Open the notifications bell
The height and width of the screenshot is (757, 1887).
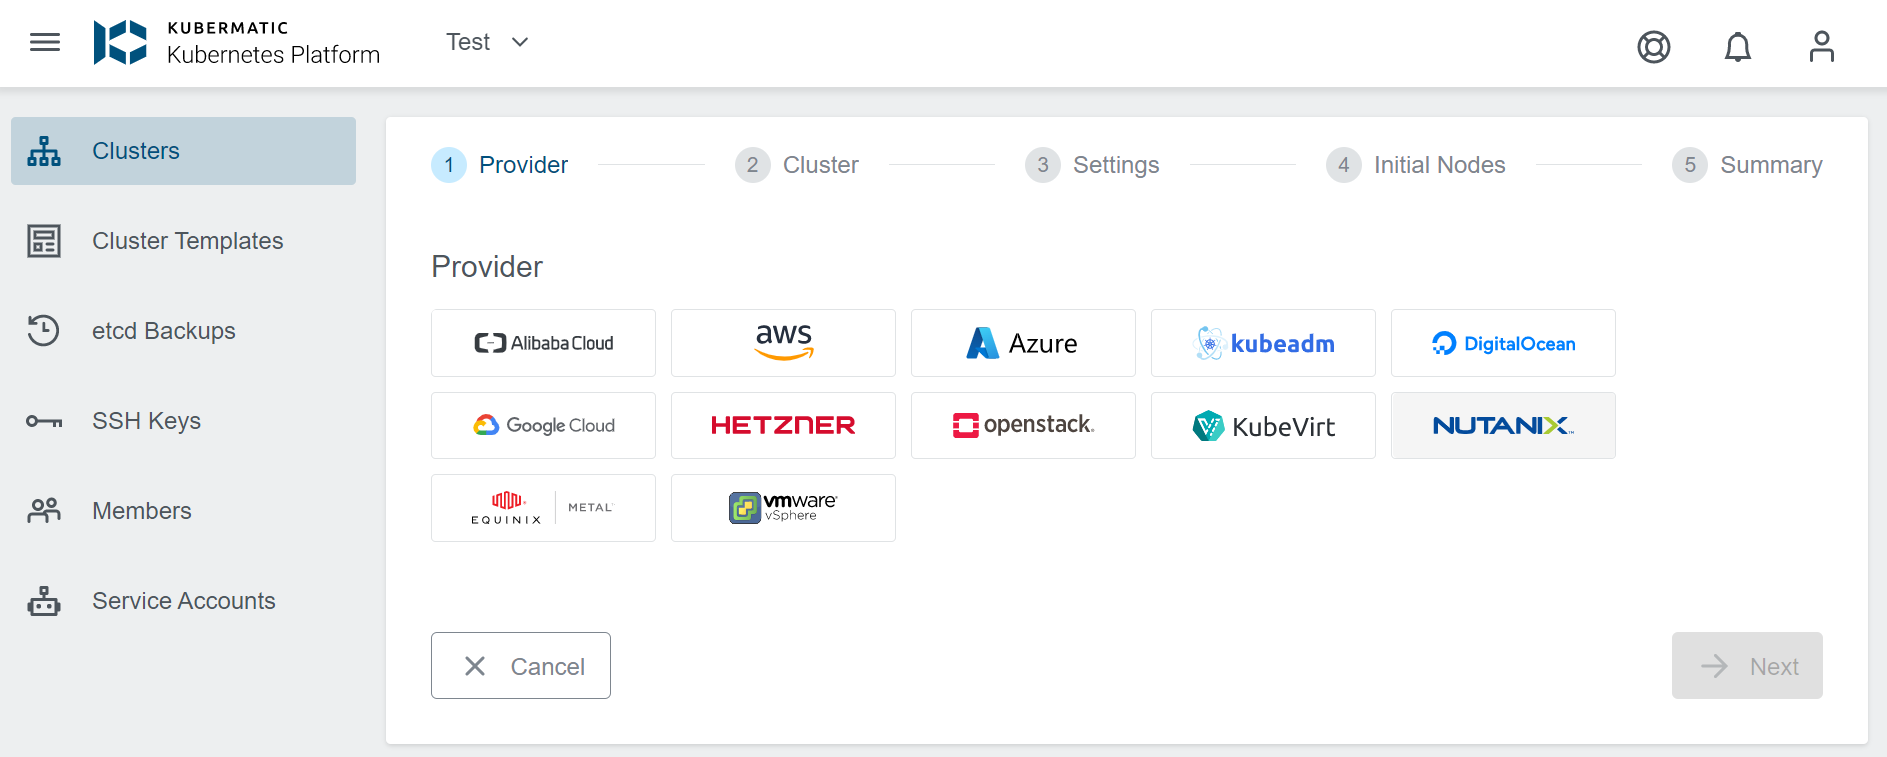[x=1737, y=47]
